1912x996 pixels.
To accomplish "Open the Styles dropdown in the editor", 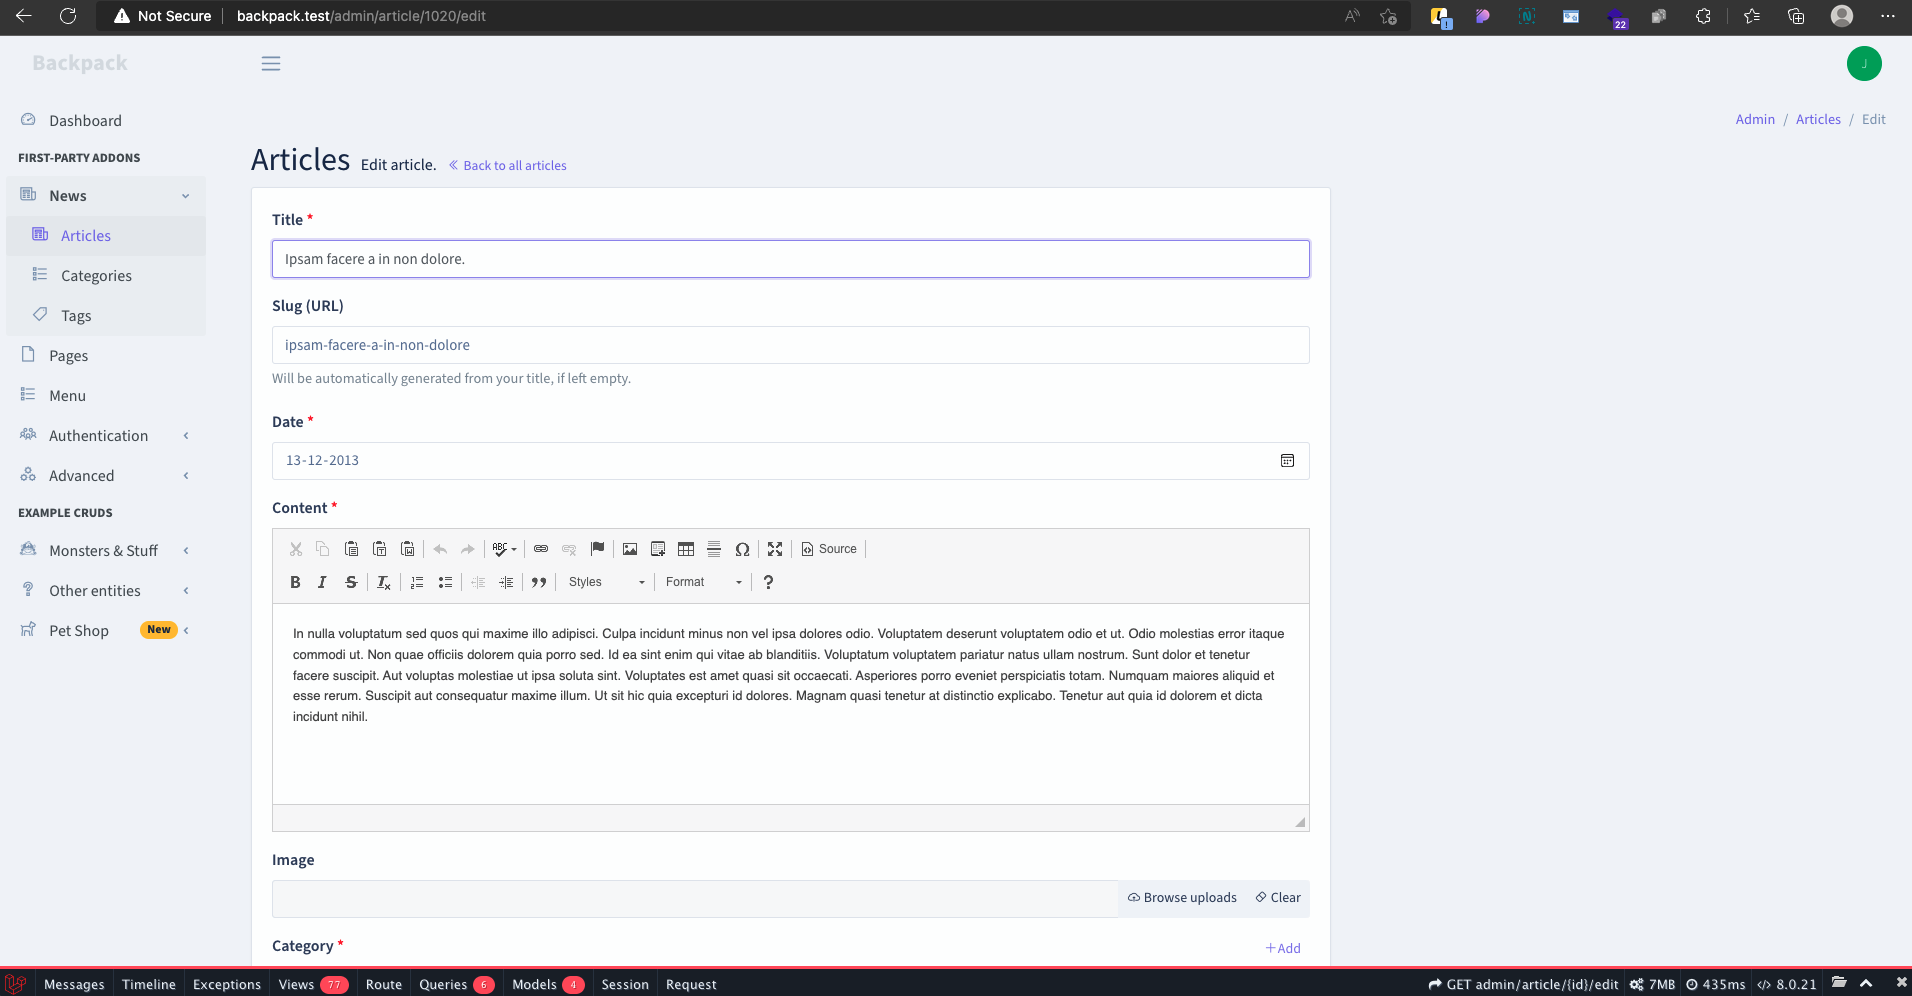I will [603, 581].
